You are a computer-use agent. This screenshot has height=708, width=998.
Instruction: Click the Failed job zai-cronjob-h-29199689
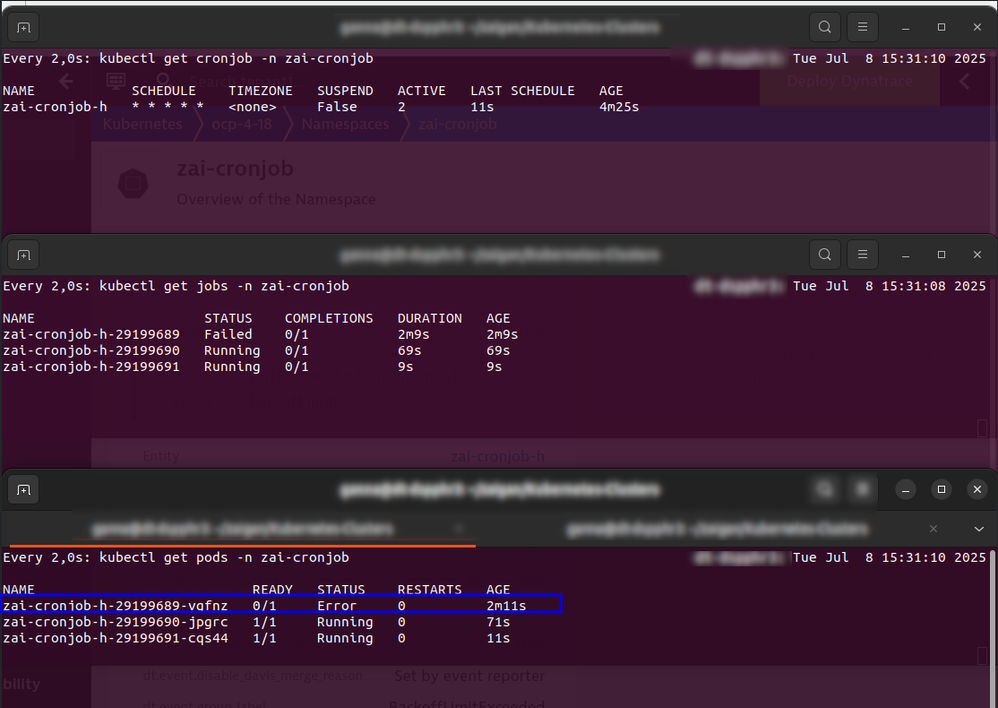click(91, 334)
